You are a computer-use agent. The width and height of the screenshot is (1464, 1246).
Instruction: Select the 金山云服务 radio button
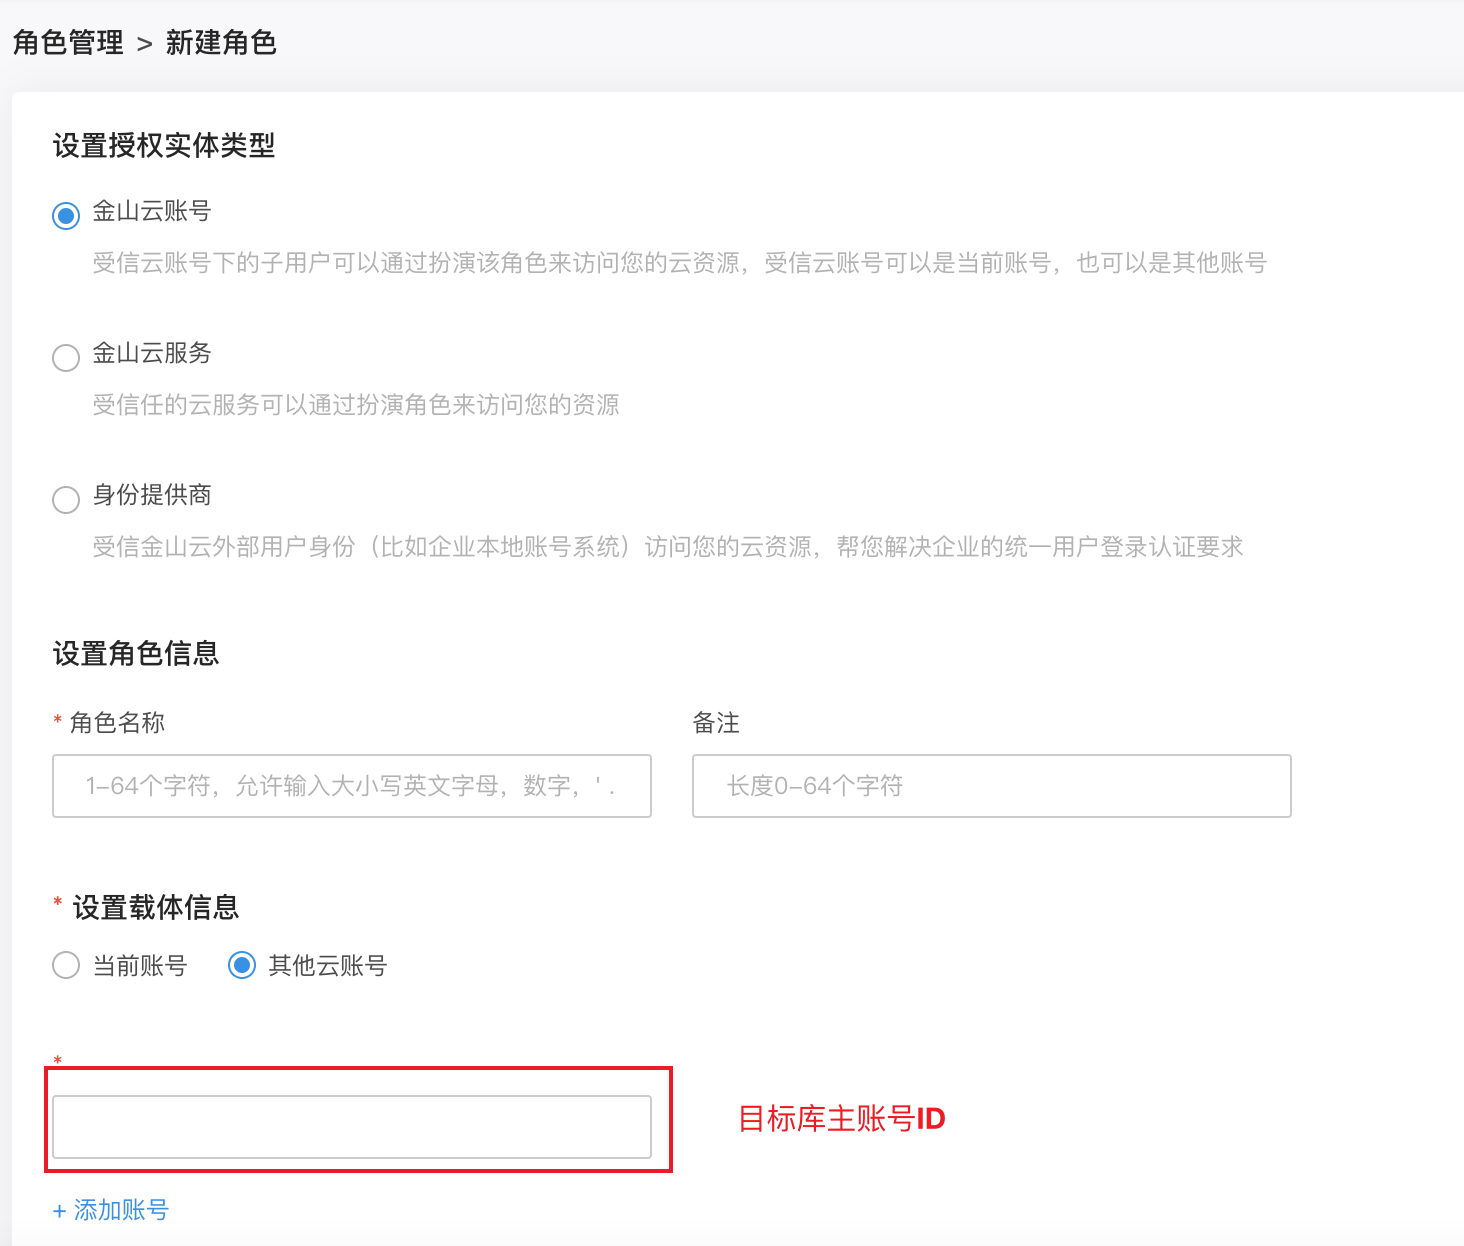tap(66, 357)
